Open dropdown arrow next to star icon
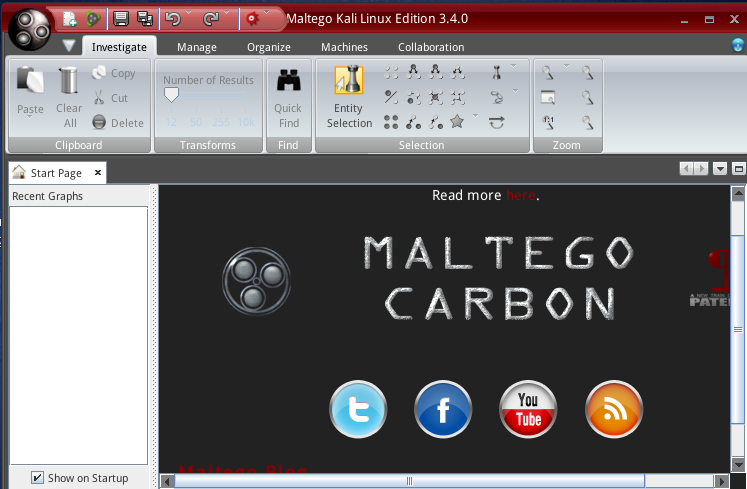The width and height of the screenshot is (747, 489). click(x=475, y=116)
